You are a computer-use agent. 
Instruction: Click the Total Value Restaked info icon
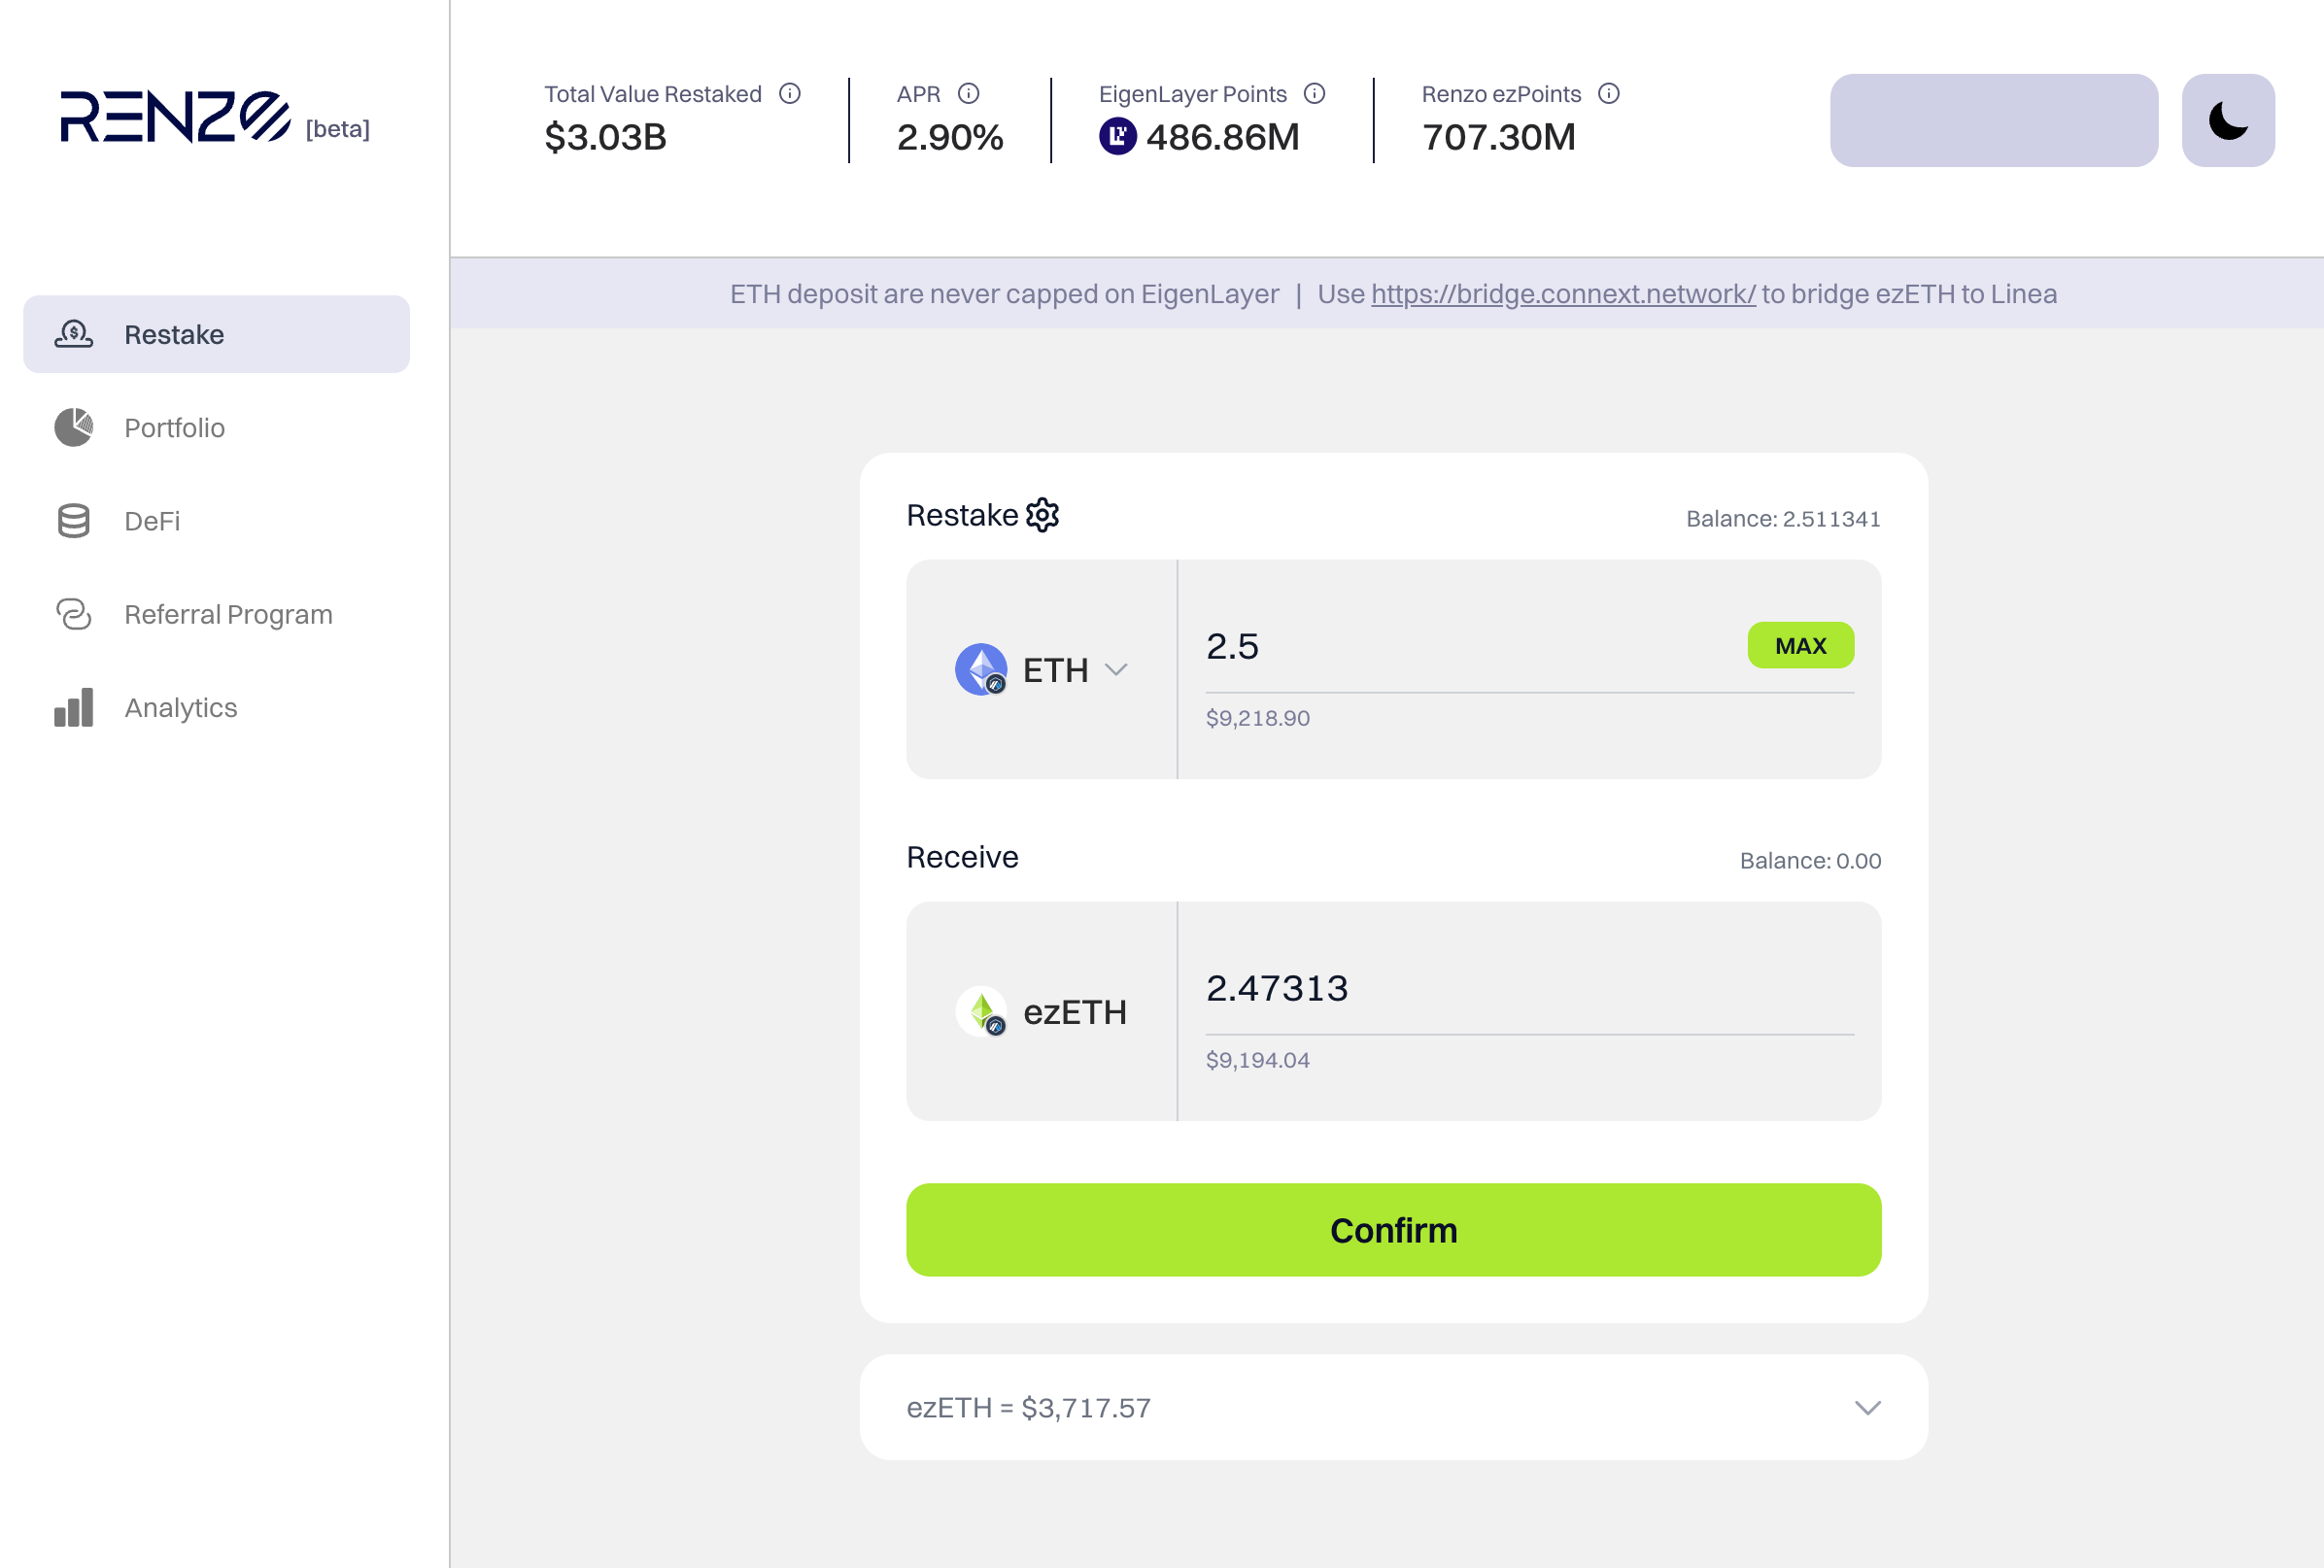[790, 94]
